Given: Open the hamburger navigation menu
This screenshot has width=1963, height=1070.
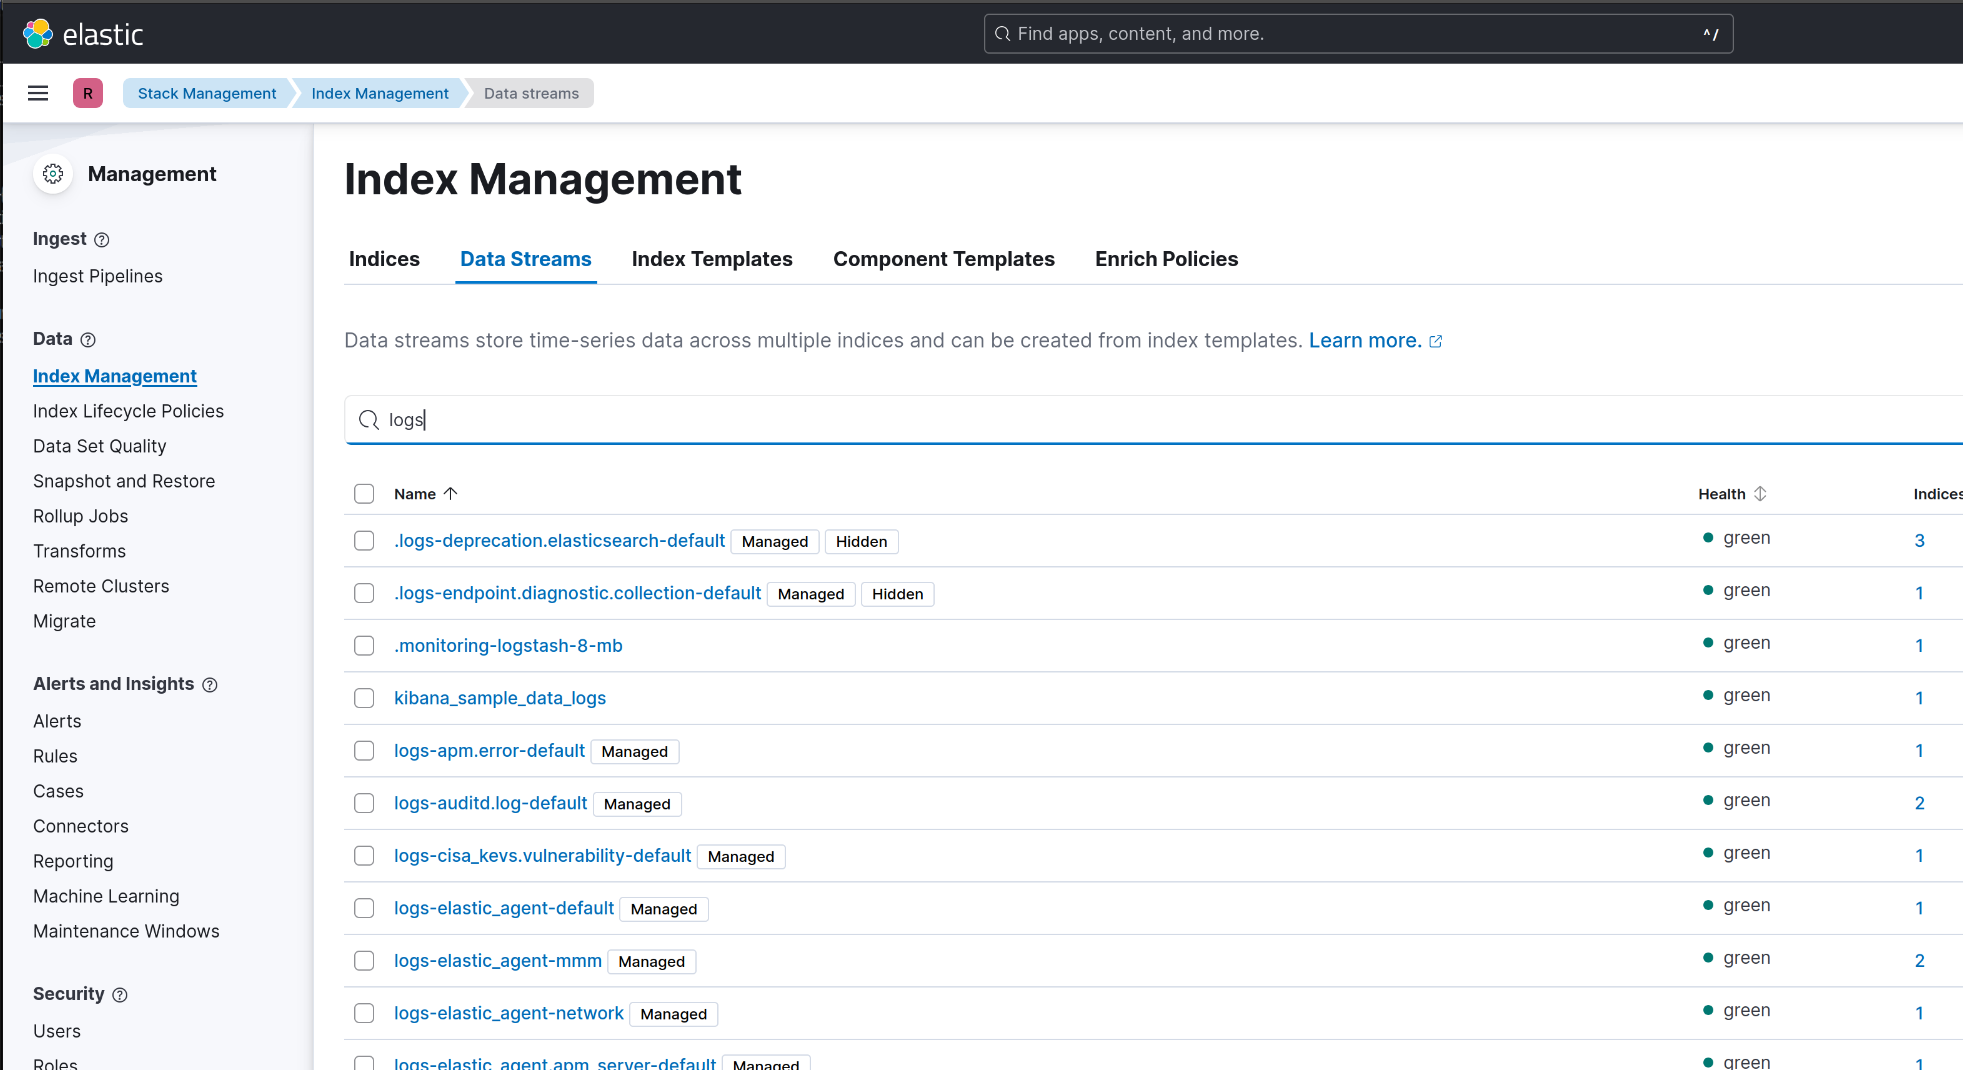Looking at the screenshot, I should (38, 93).
